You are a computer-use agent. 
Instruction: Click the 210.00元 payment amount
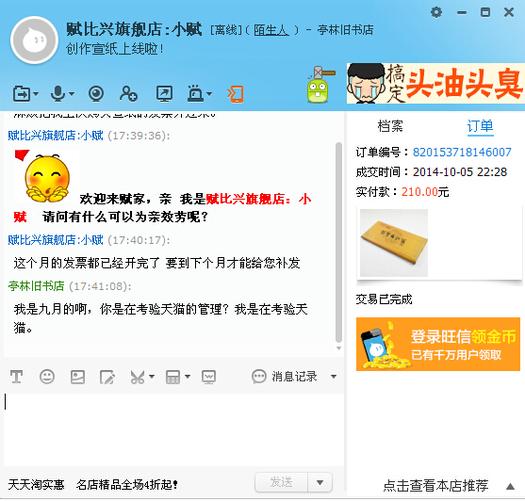[425, 192]
